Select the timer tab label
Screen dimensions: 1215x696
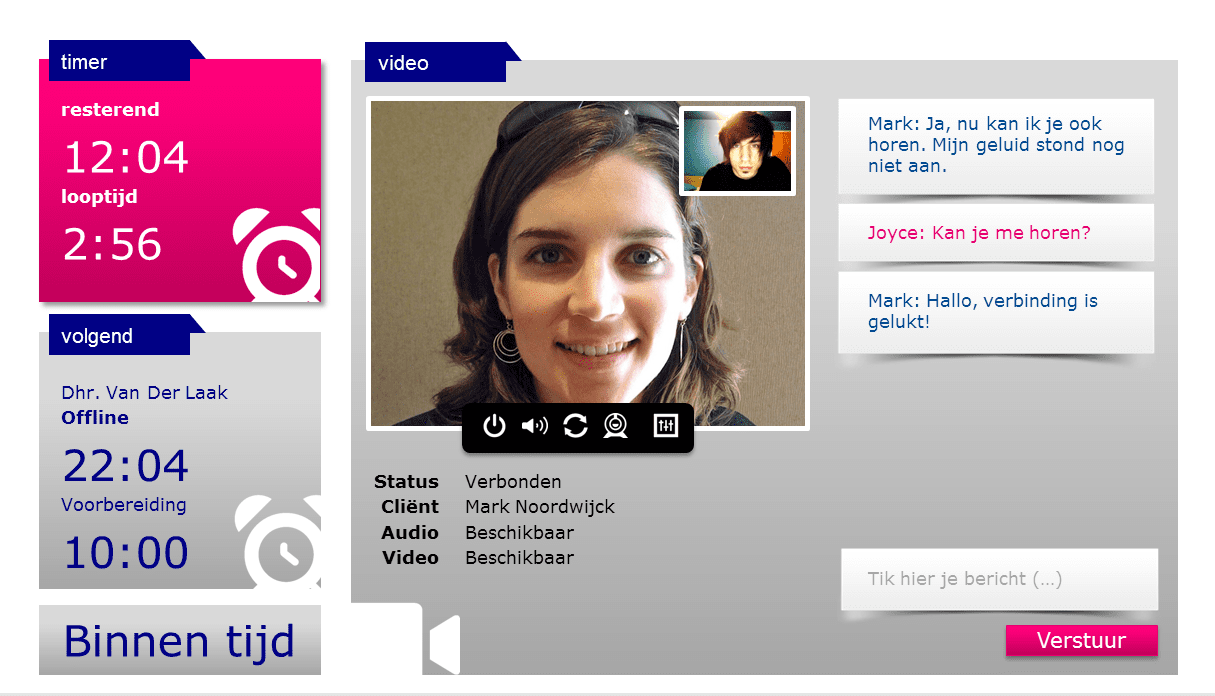click(84, 62)
